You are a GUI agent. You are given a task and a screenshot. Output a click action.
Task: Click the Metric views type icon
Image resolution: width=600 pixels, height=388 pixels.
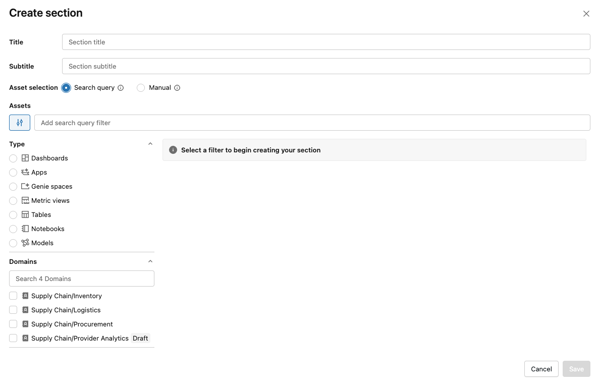tap(25, 201)
